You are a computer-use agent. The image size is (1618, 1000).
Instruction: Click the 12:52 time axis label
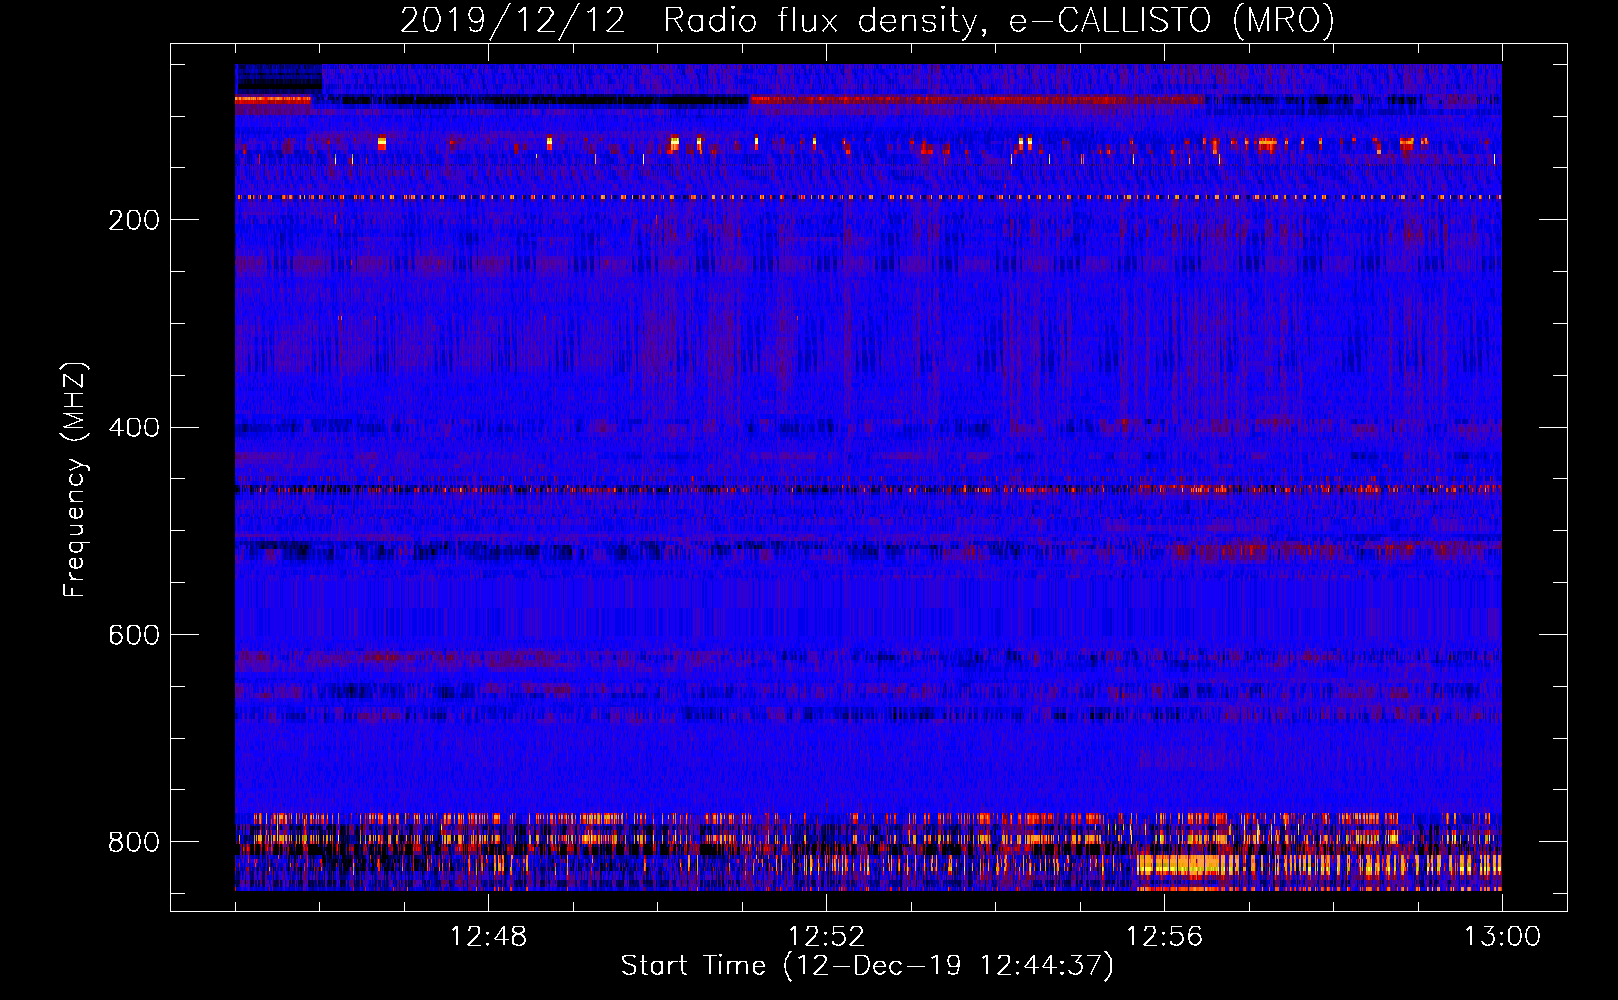[826, 937]
